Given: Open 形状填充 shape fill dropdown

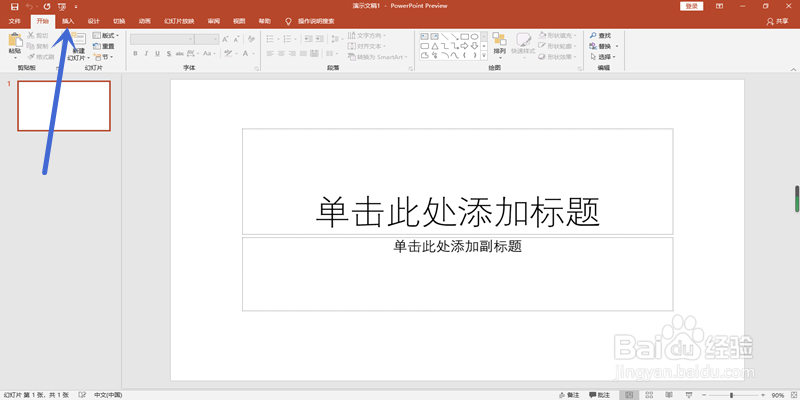Looking at the screenshot, I should 558,35.
